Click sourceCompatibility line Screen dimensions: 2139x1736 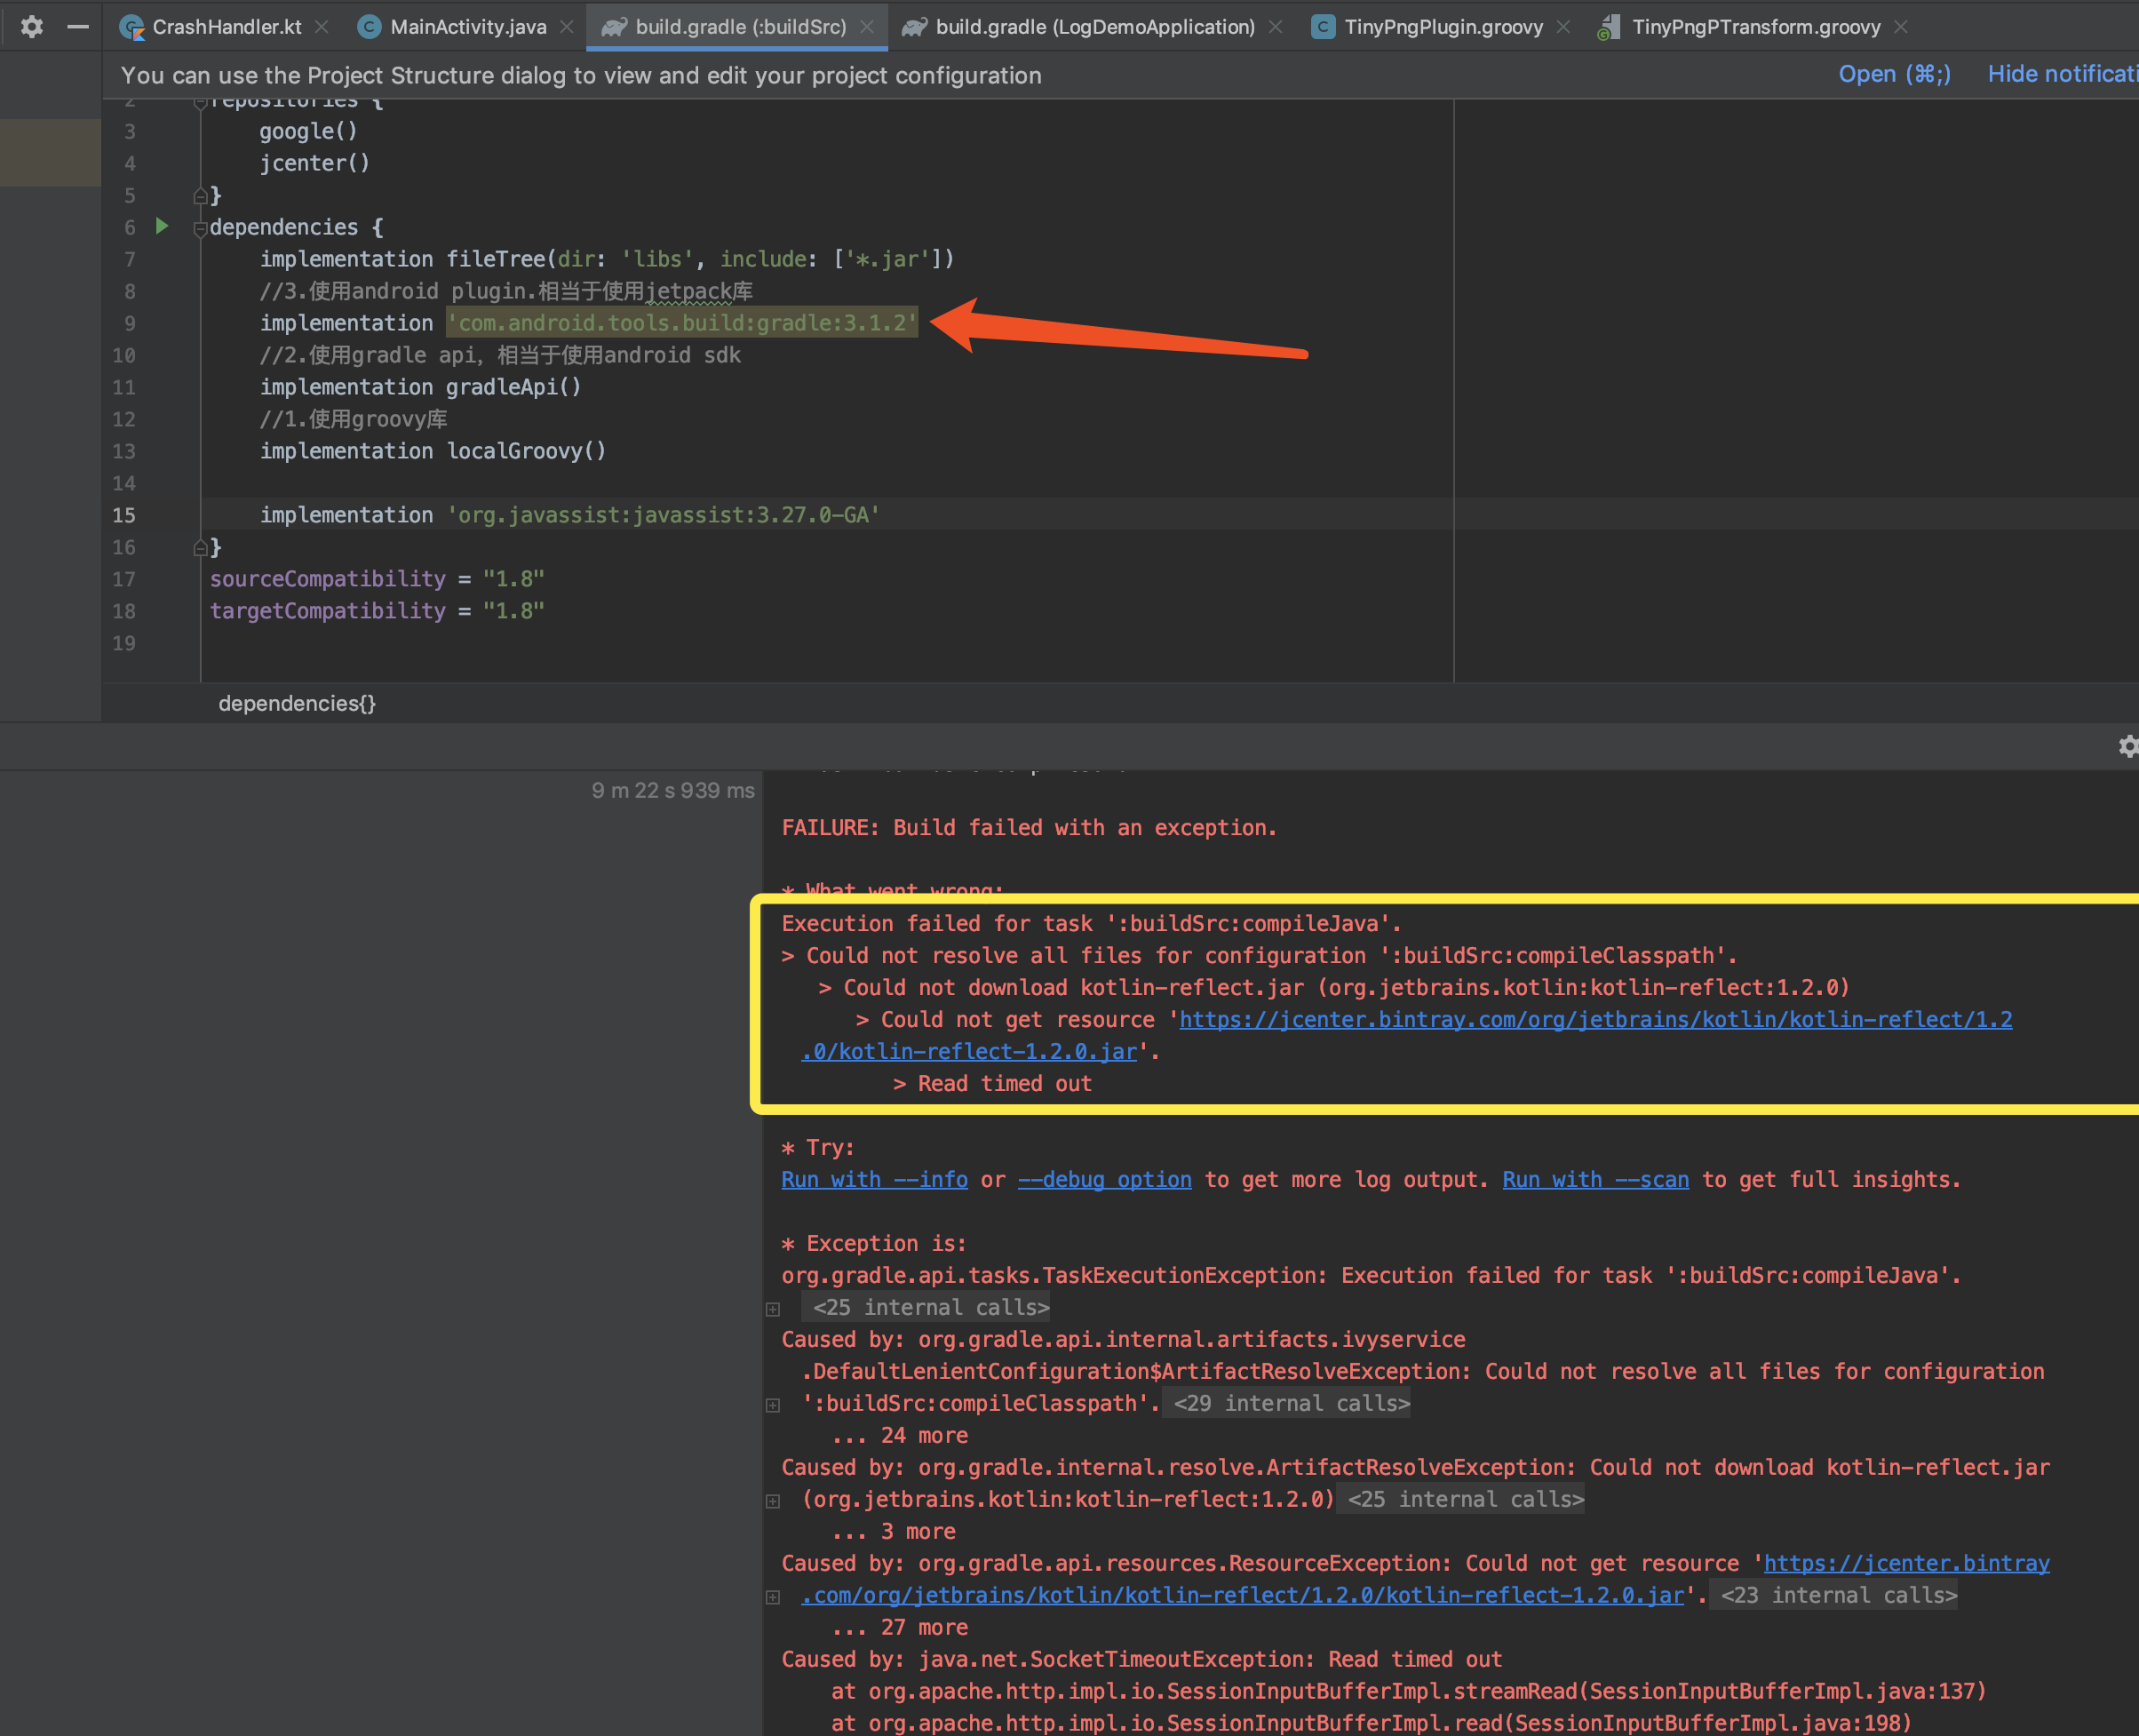pyautogui.click(x=377, y=579)
